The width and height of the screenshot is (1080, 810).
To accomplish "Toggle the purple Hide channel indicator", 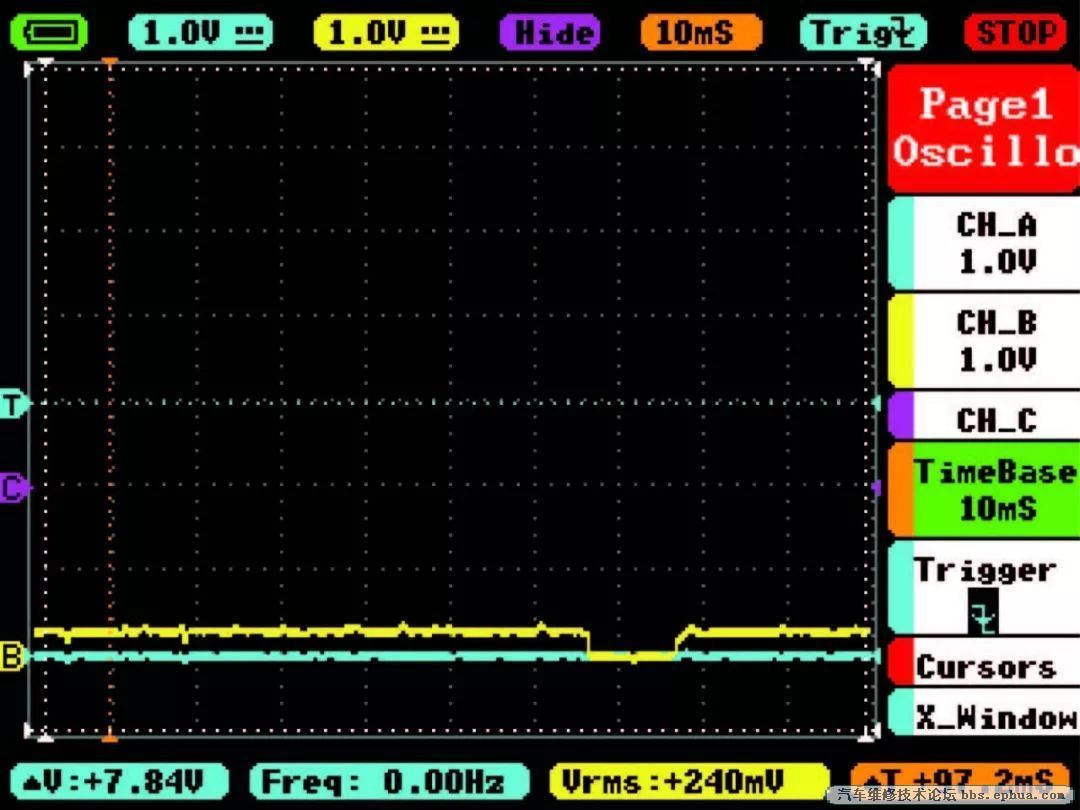I will pos(550,32).
